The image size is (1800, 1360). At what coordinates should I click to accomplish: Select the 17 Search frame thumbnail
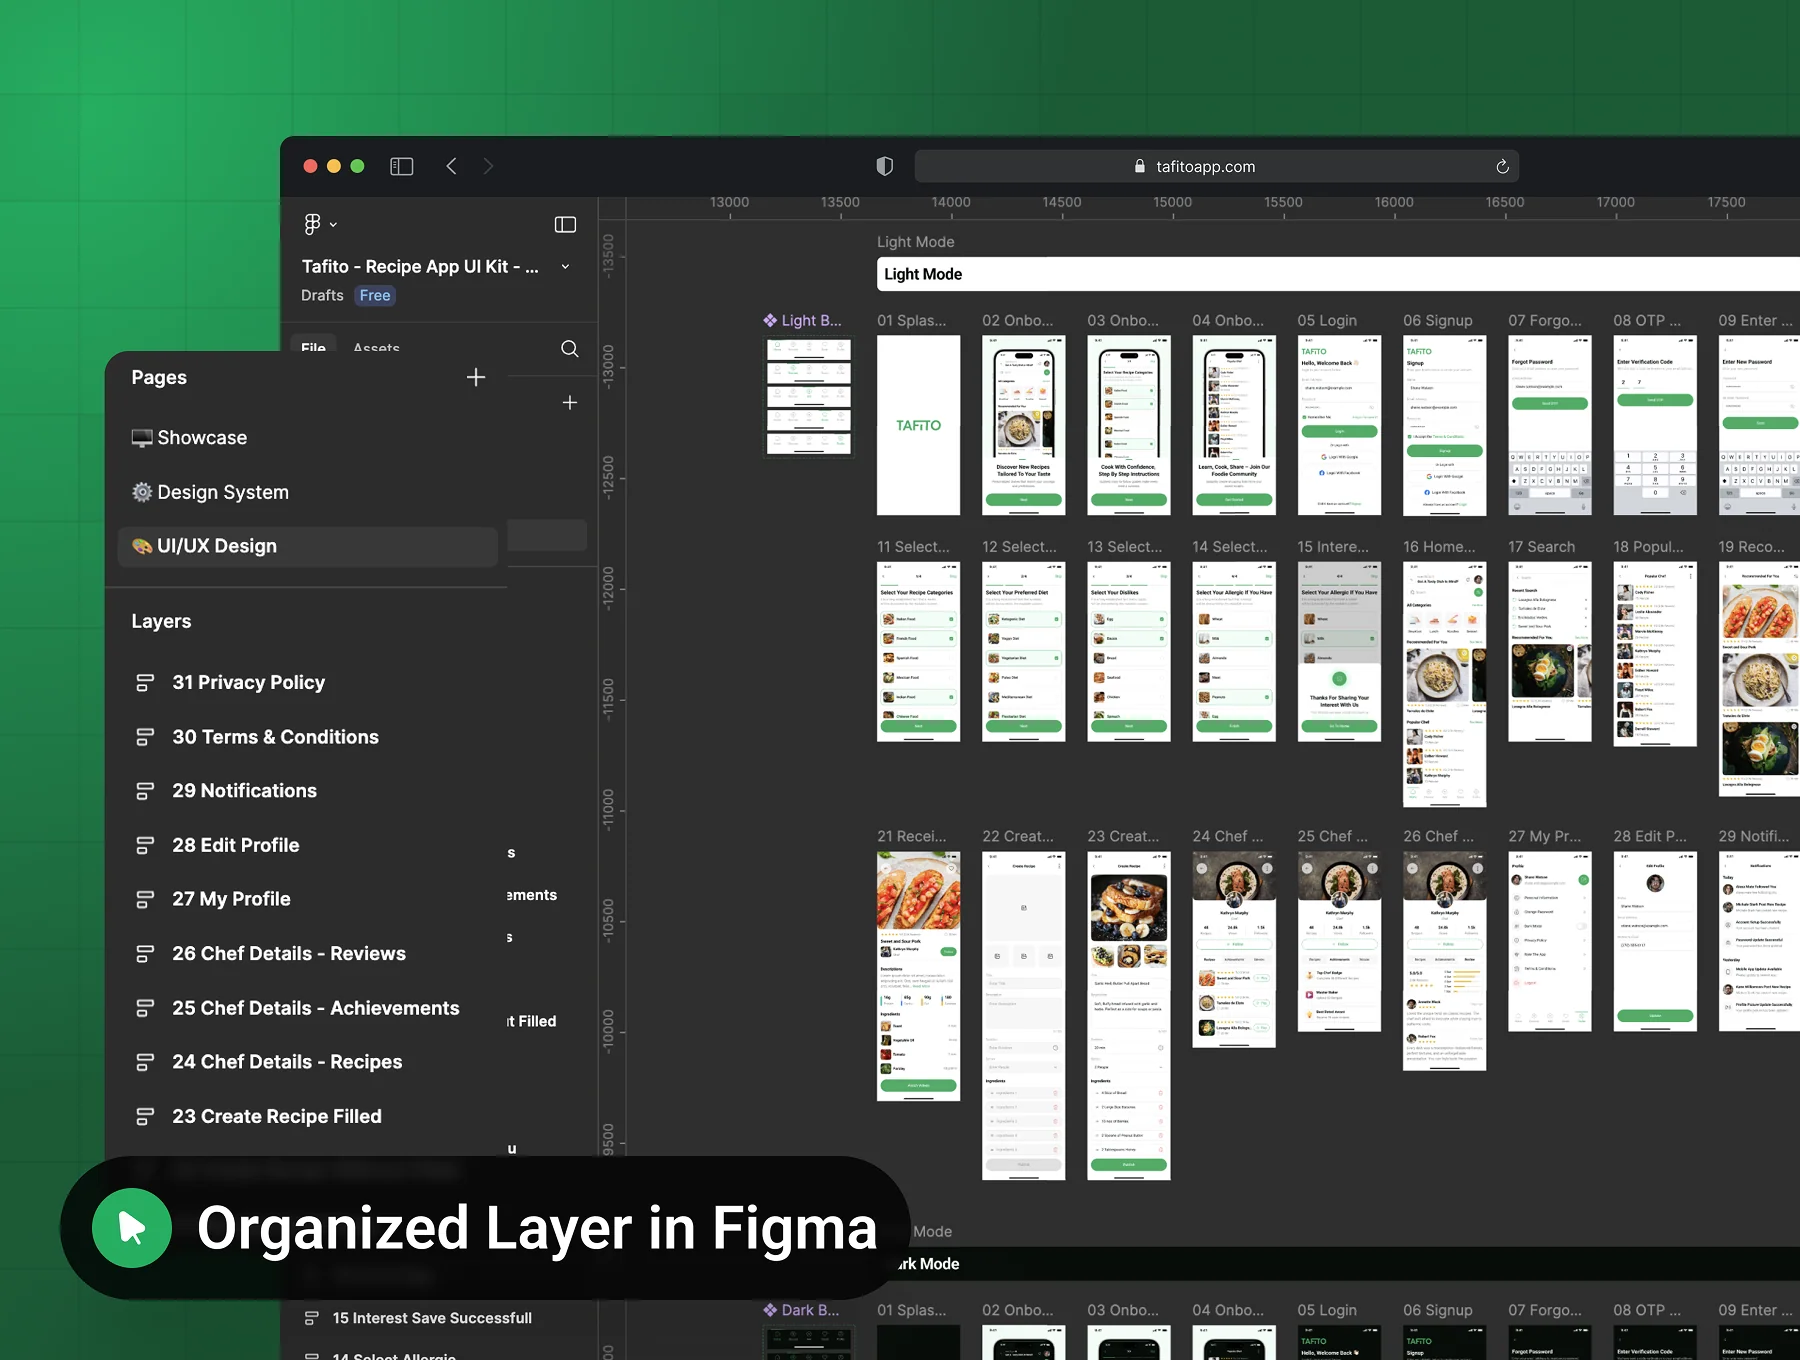point(1549,651)
